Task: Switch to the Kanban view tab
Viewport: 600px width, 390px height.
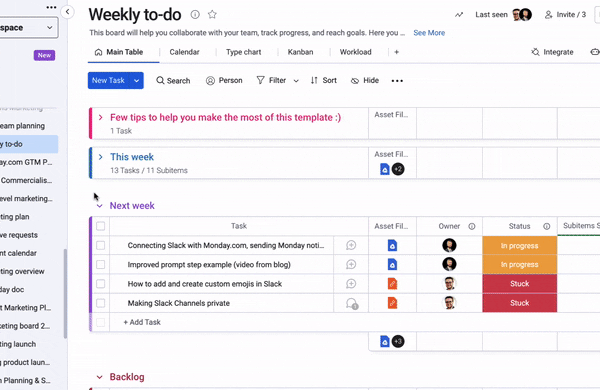Action: (x=300, y=52)
